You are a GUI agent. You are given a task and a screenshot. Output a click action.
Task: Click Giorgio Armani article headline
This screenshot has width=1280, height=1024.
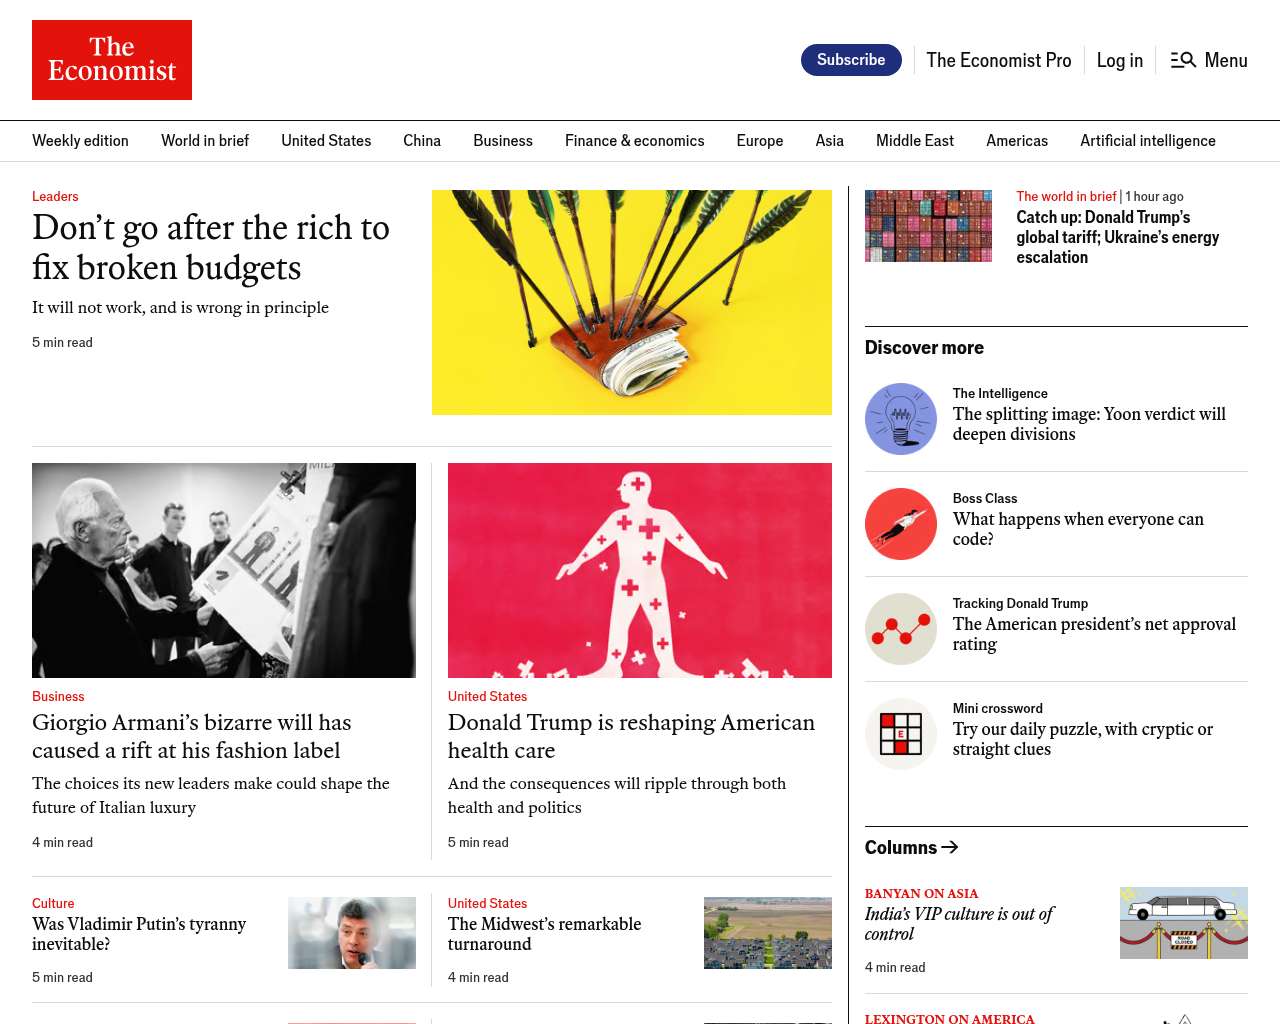click(x=192, y=736)
